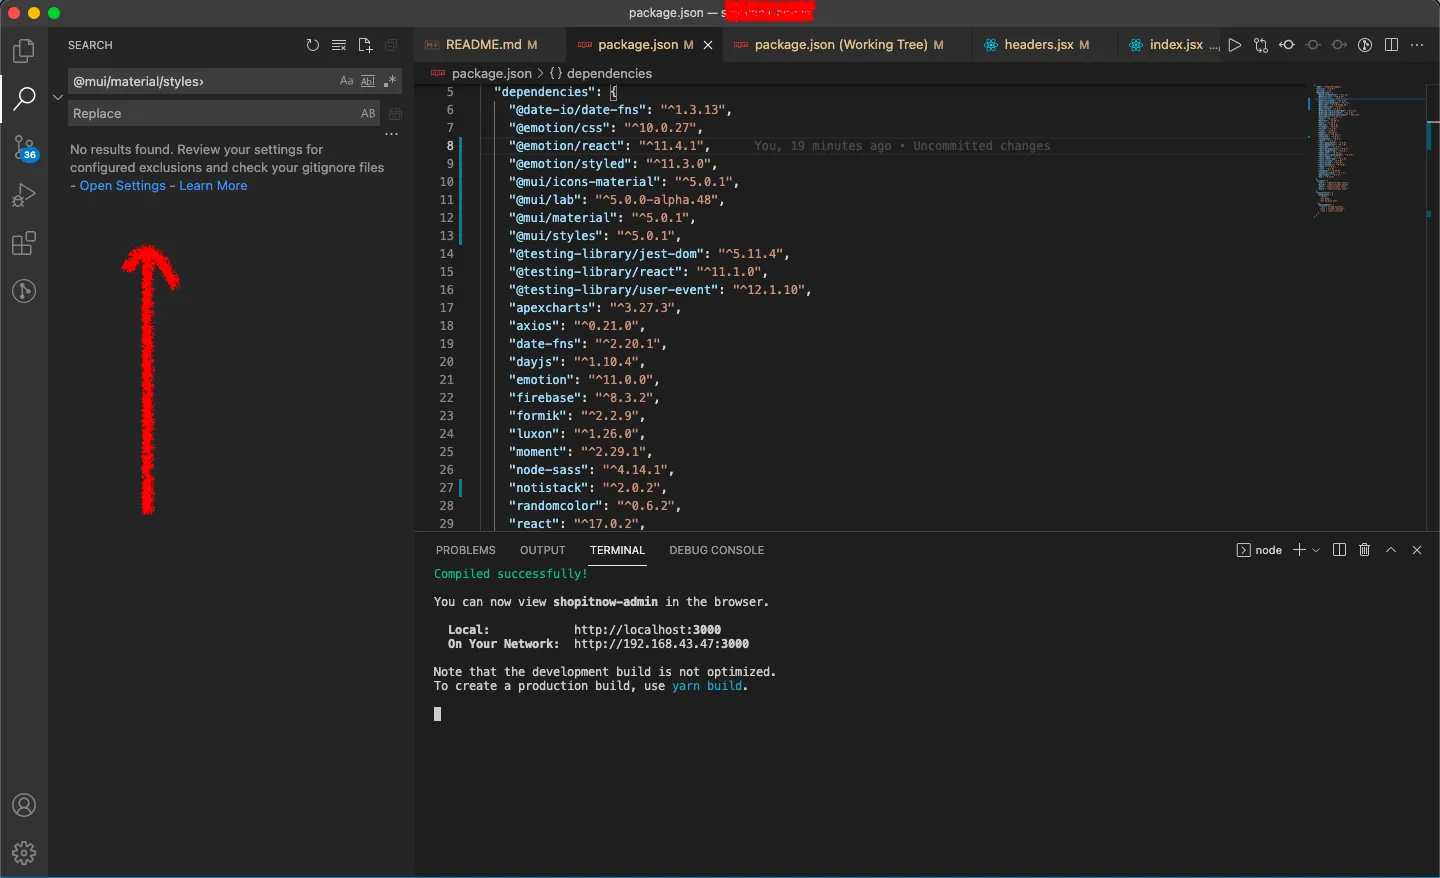Click in the Replace input field
Screen dimensions: 1440x878
point(210,114)
